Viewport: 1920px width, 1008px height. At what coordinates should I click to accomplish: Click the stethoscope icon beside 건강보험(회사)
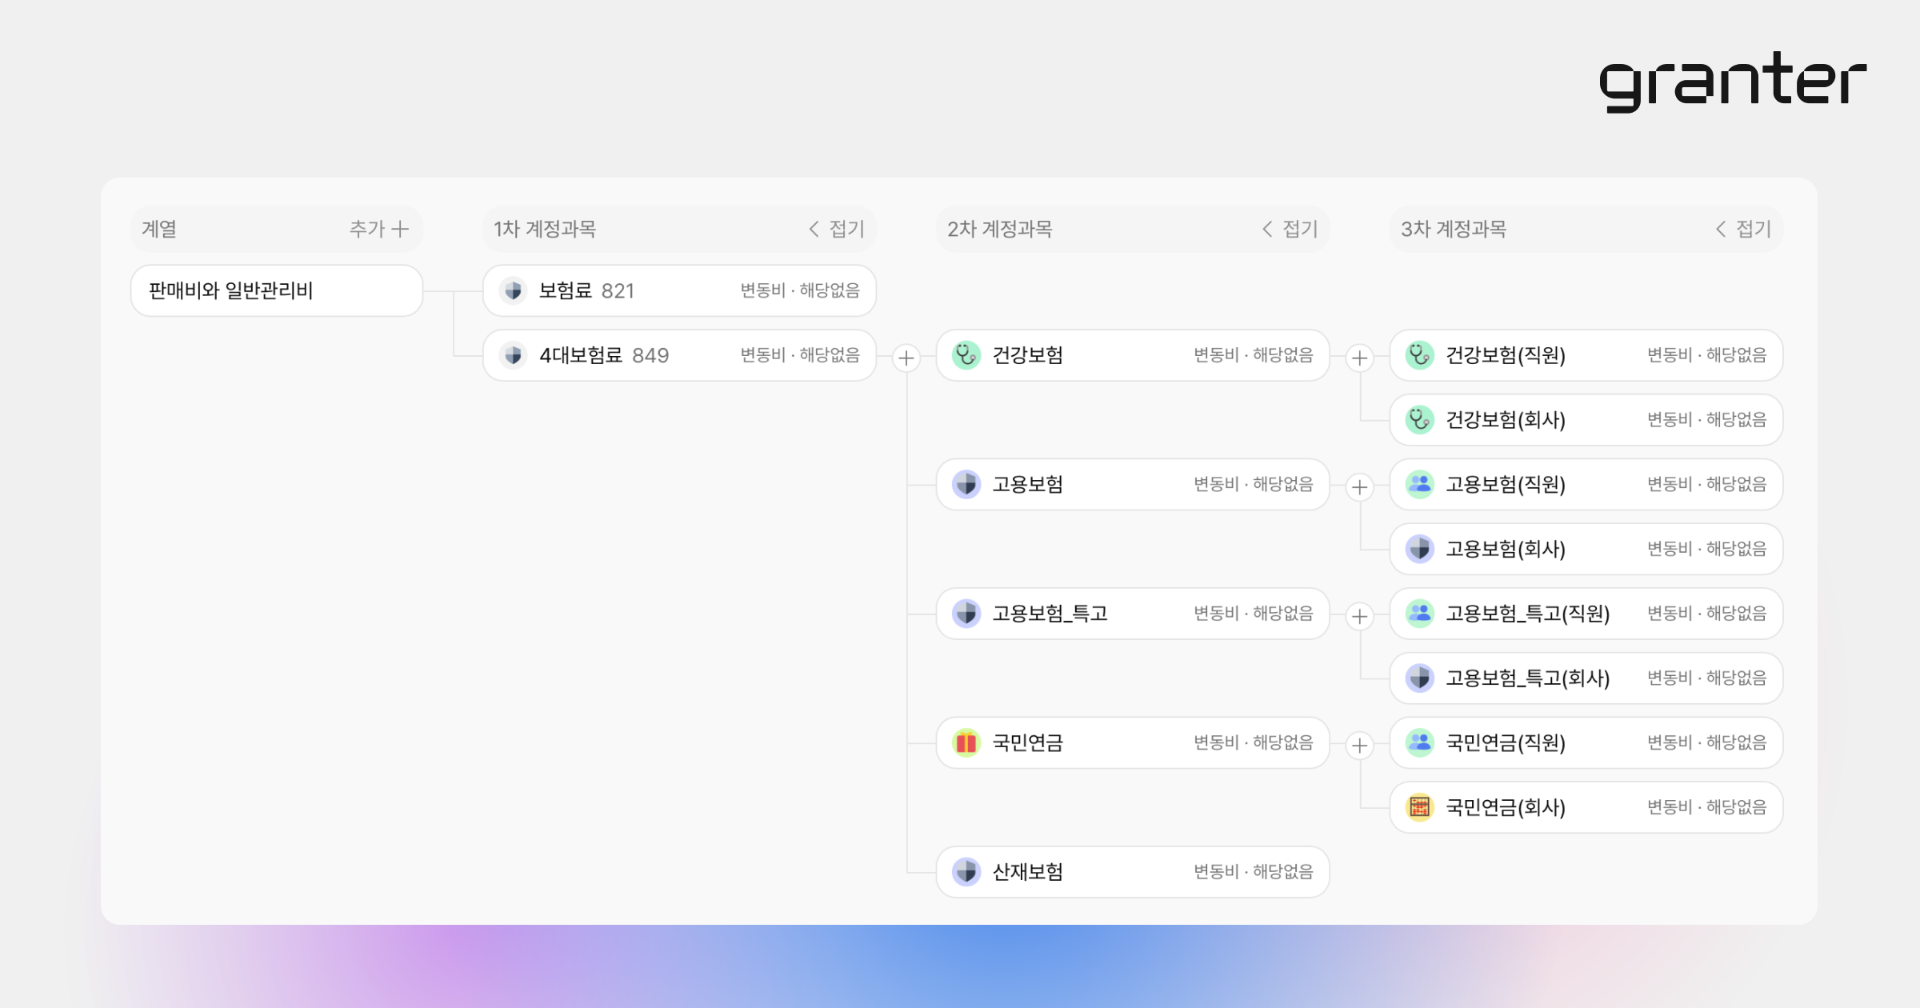pyautogui.click(x=1420, y=420)
